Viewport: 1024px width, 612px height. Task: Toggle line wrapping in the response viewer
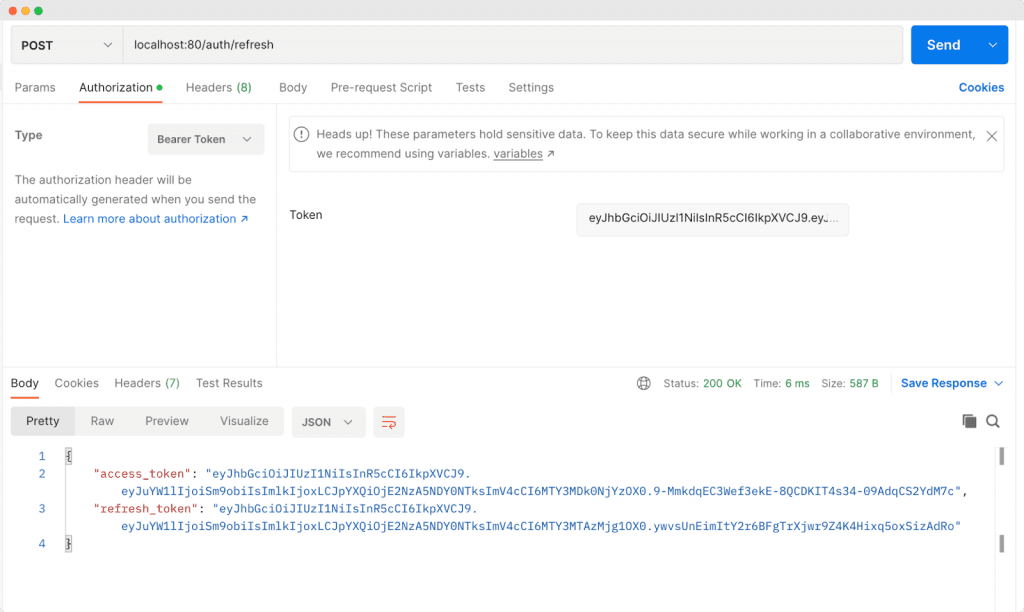click(x=388, y=421)
